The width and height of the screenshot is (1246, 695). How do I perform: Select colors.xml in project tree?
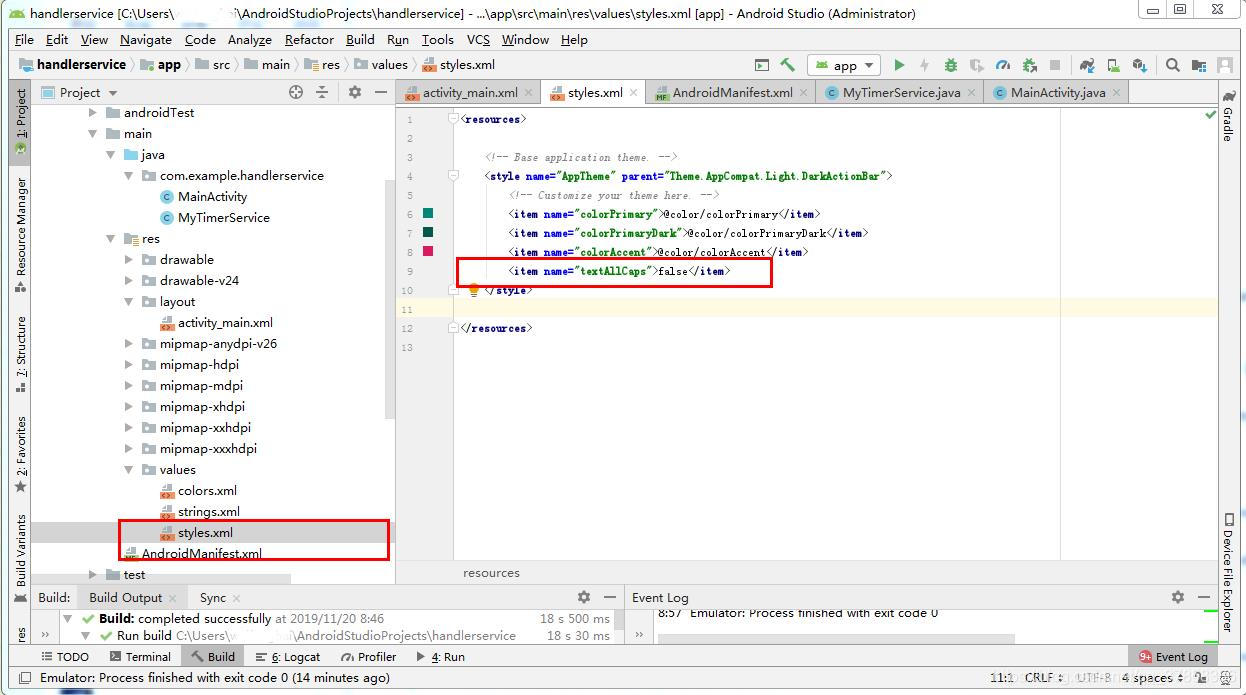tap(207, 491)
